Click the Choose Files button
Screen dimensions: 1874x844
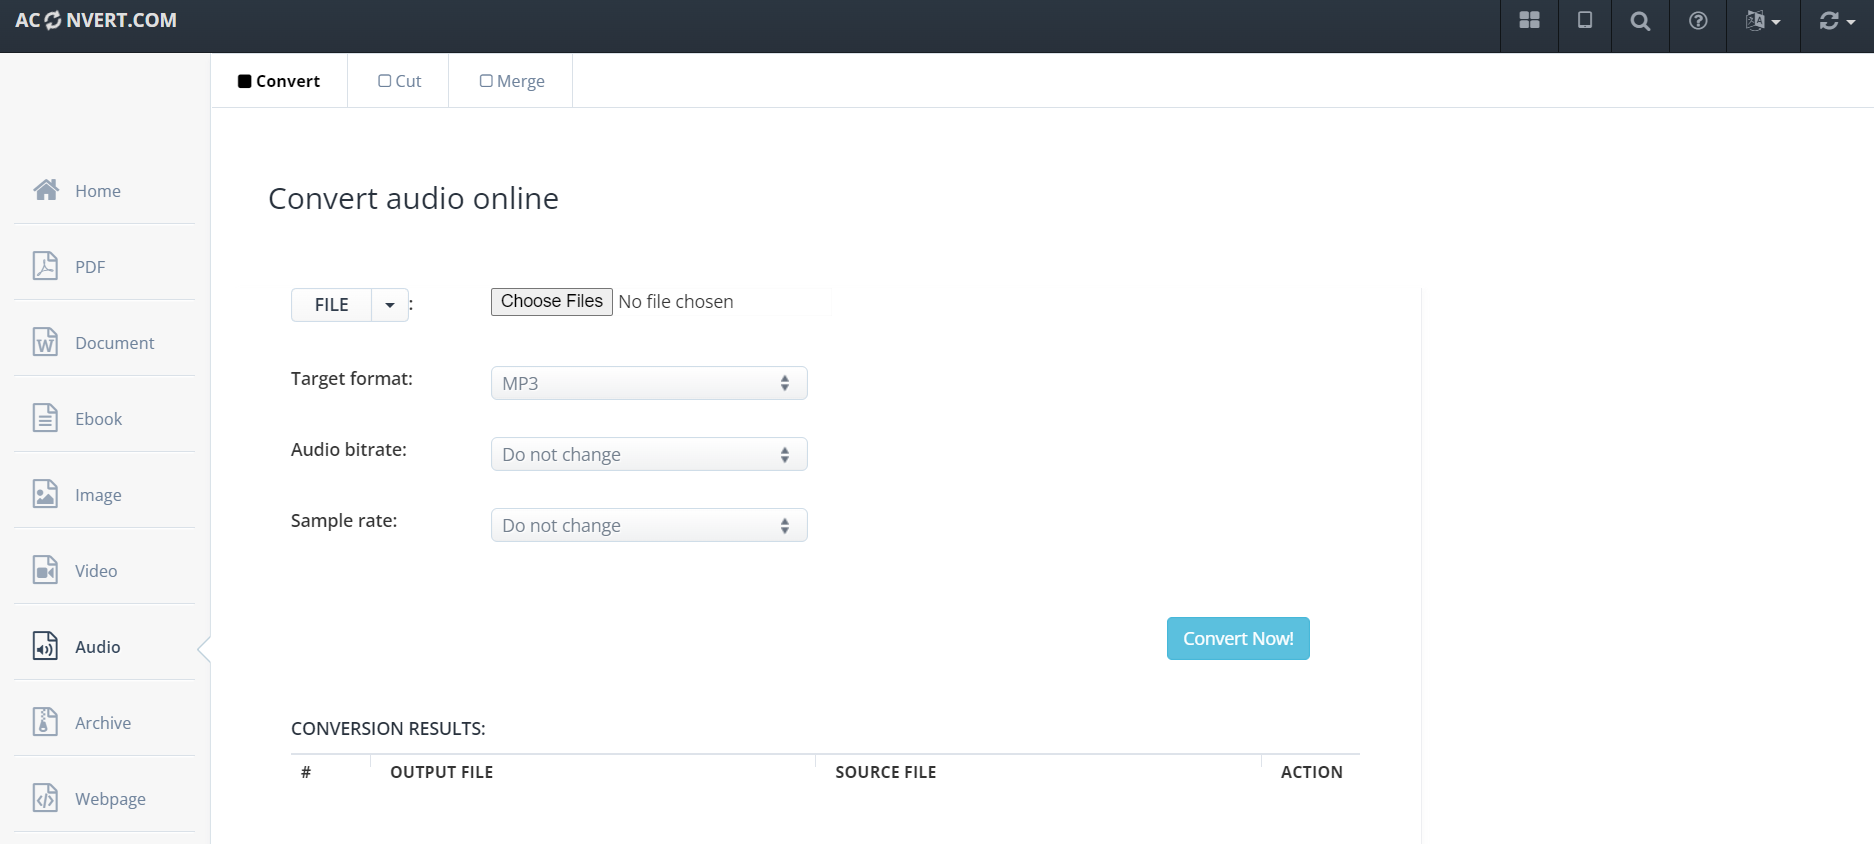[x=551, y=302]
